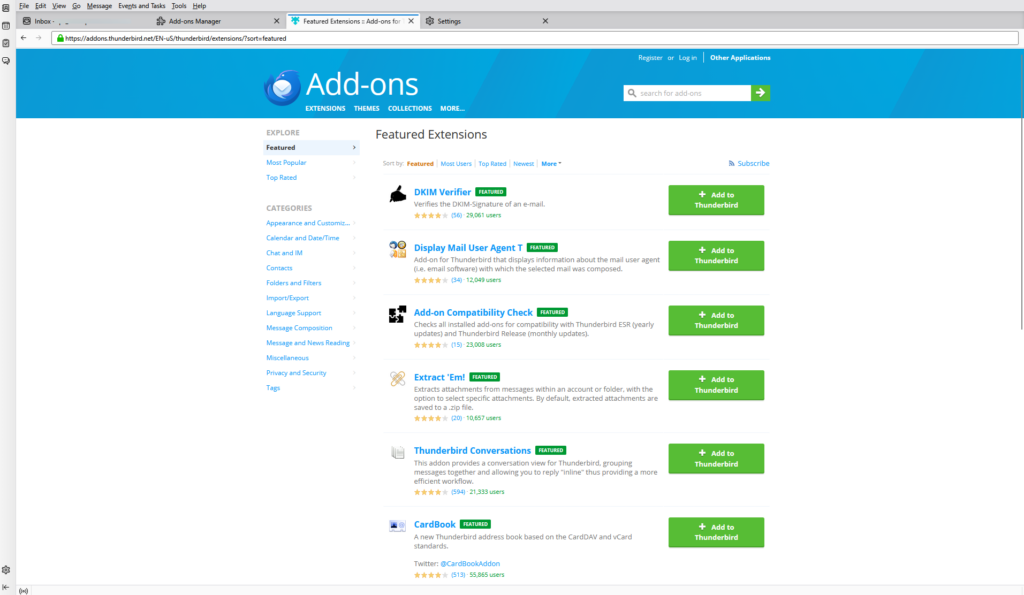Add Add-on Compatibility Check to Thunderbird
Viewport: 1024px width, 595px height.
click(716, 320)
